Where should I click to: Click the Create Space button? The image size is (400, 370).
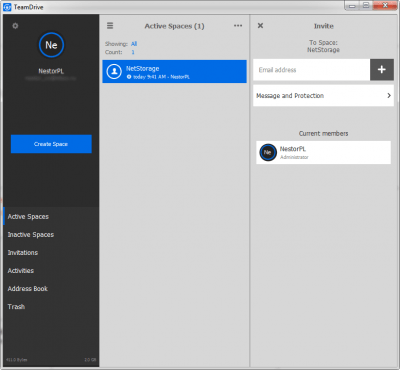[51, 144]
